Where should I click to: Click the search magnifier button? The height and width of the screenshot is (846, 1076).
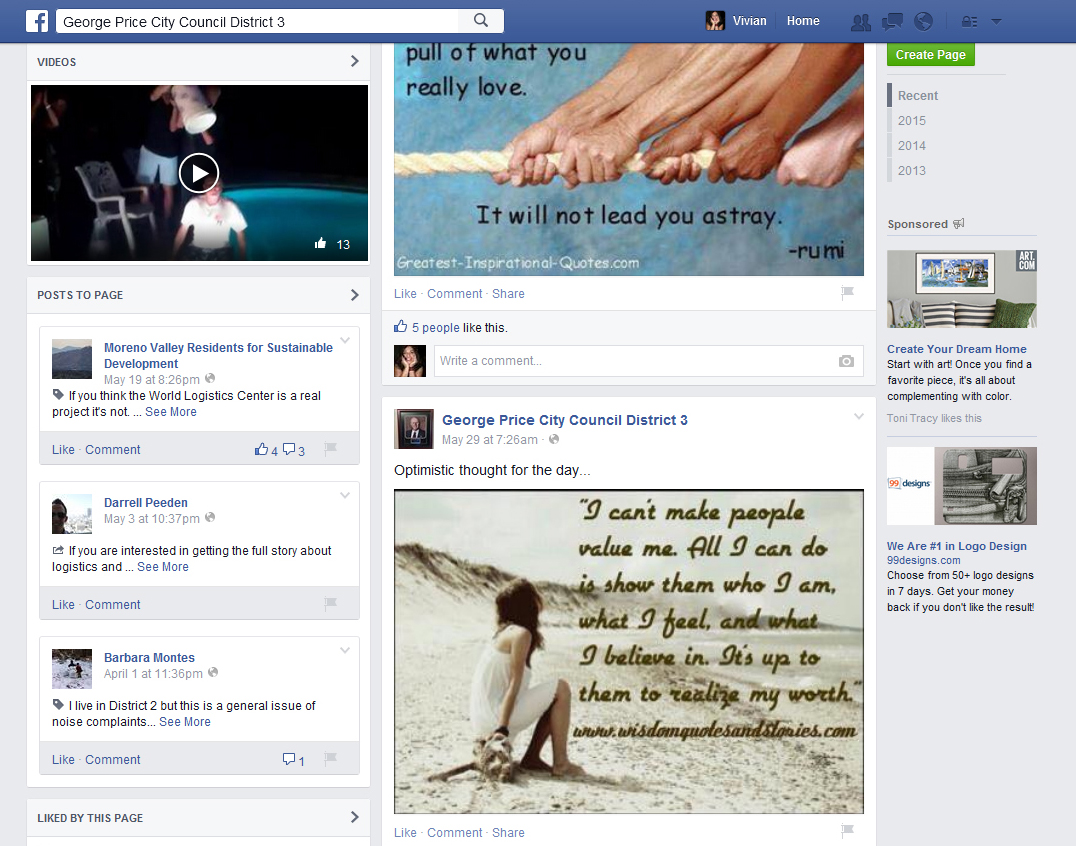(x=481, y=21)
